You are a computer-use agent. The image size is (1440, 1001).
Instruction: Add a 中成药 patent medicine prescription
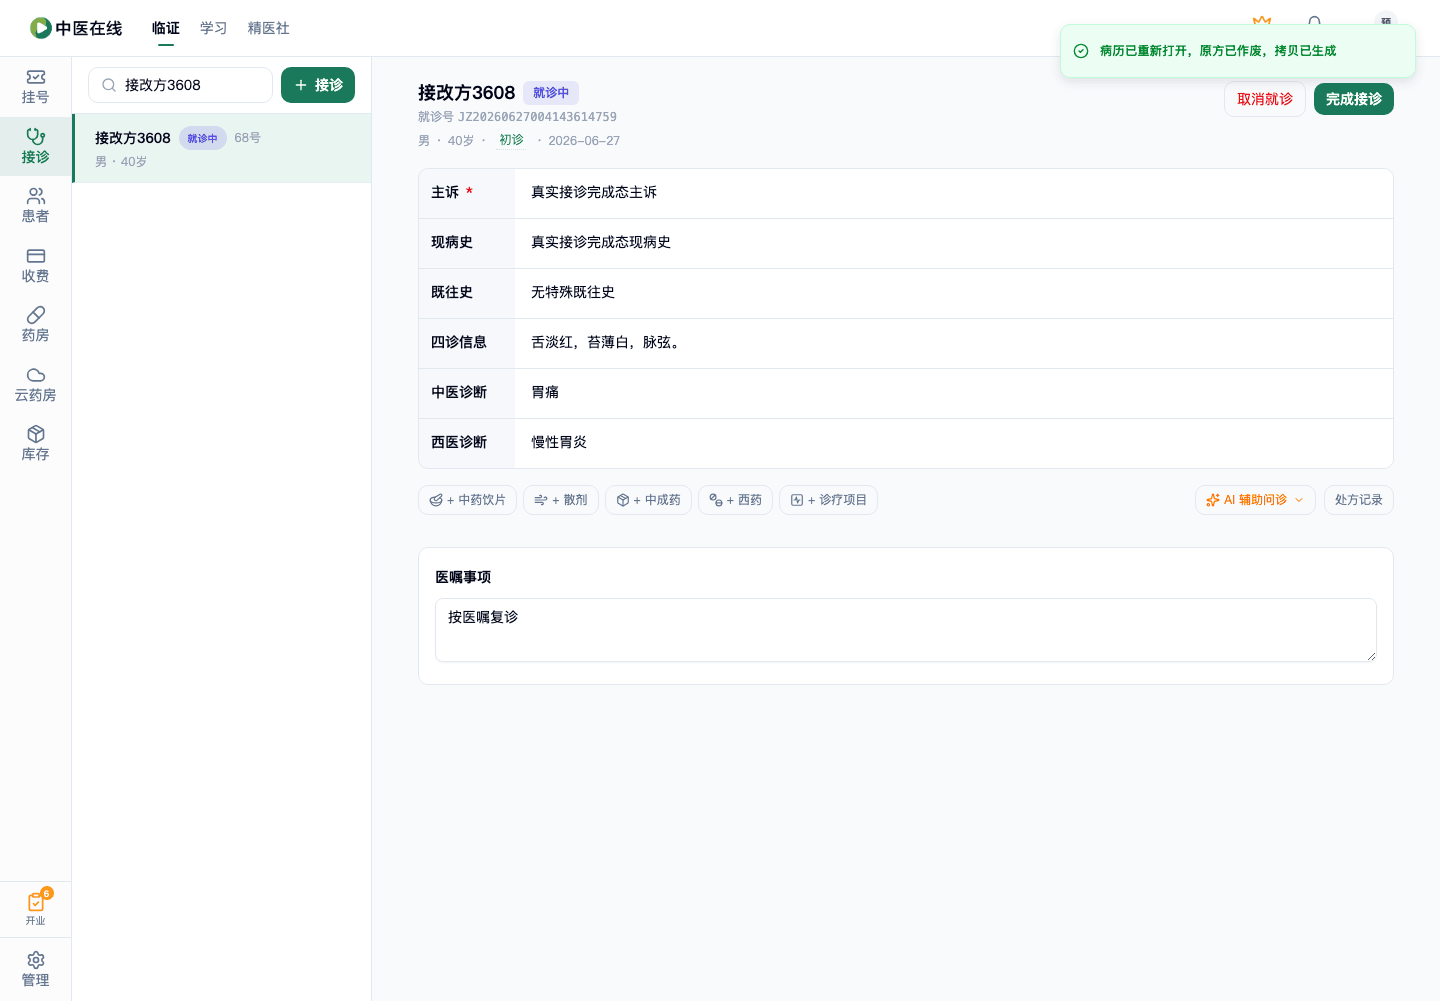(x=648, y=500)
